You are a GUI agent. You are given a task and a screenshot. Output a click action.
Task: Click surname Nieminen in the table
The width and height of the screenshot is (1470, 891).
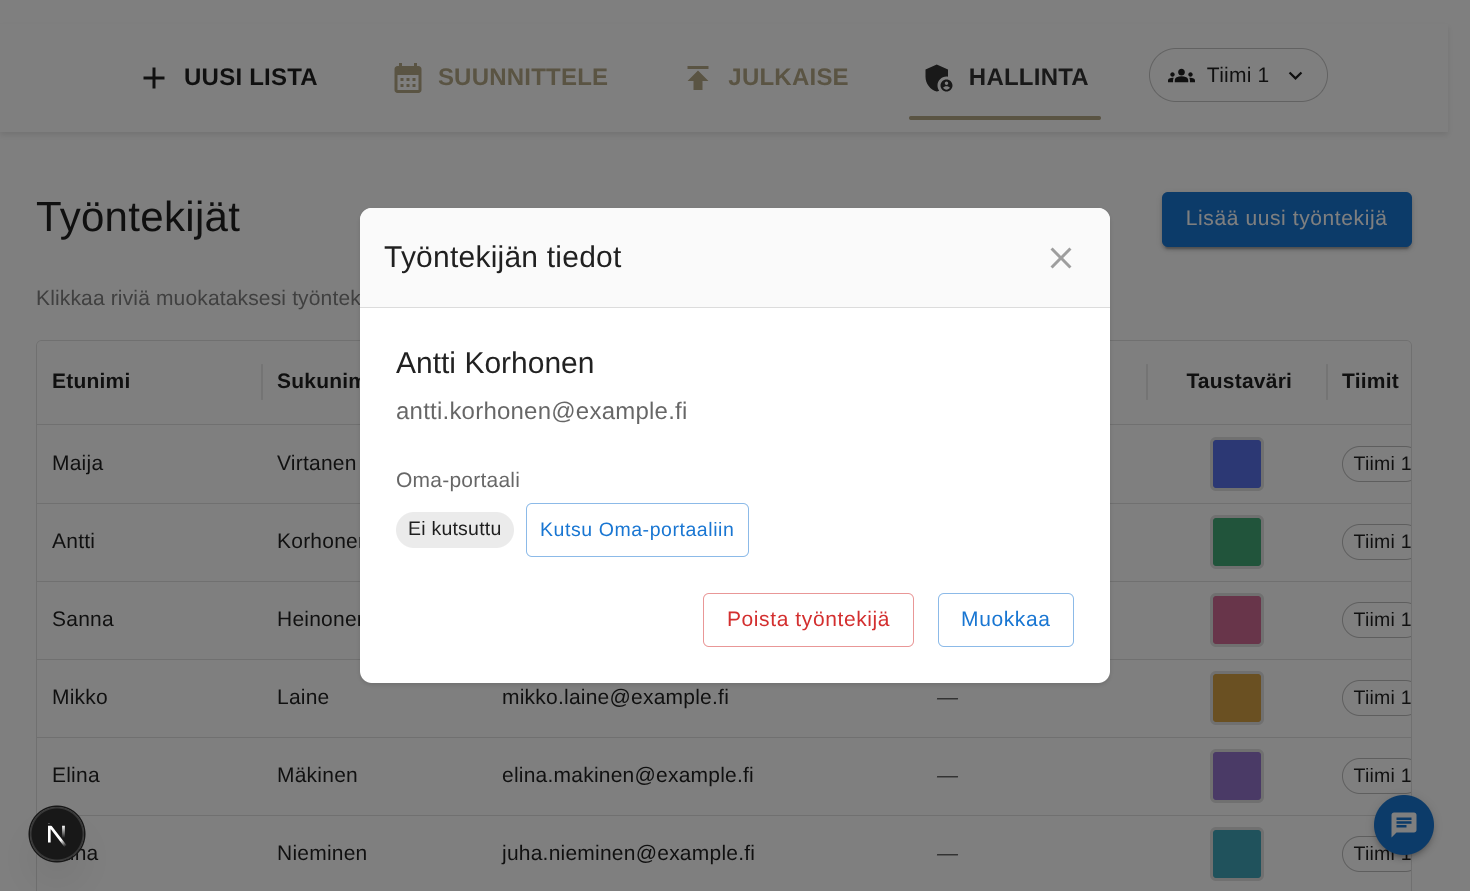pyautogui.click(x=322, y=853)
